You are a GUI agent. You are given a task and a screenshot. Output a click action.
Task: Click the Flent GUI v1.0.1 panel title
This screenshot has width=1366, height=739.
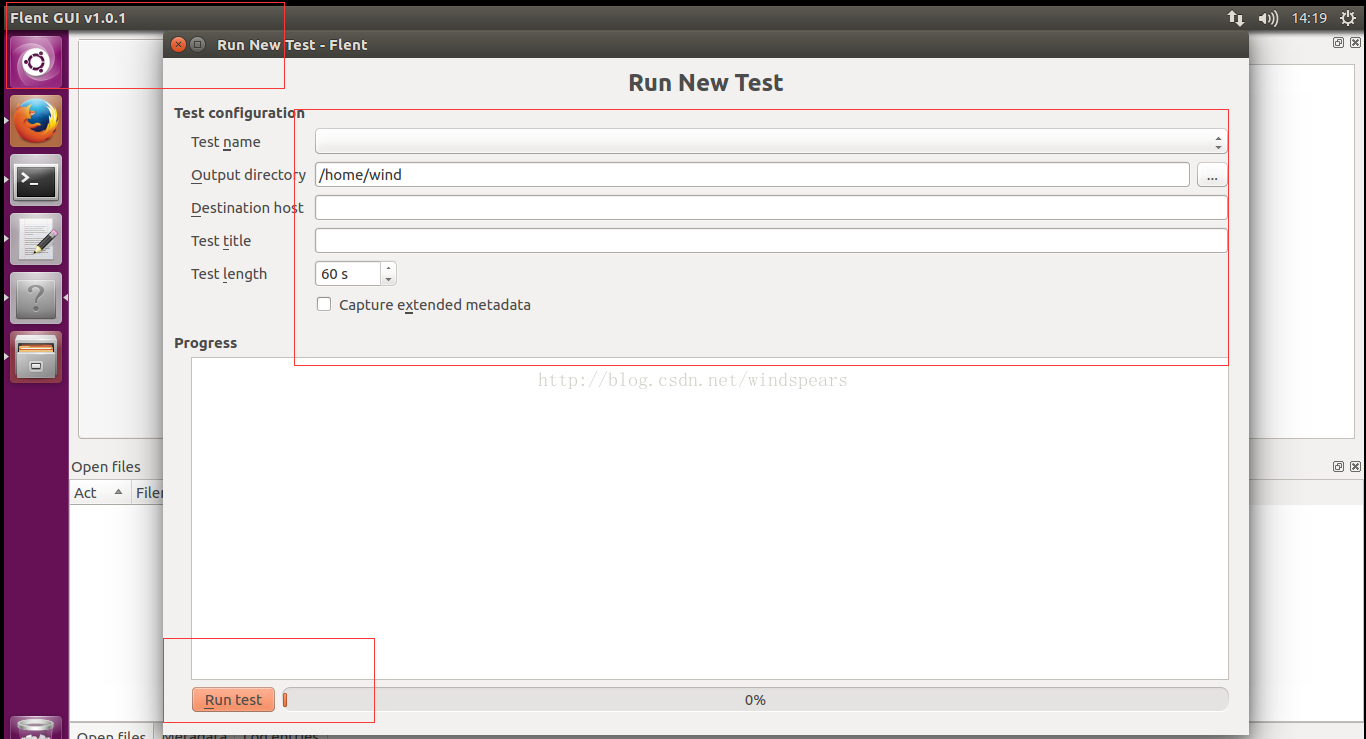(x=68, y=18)
